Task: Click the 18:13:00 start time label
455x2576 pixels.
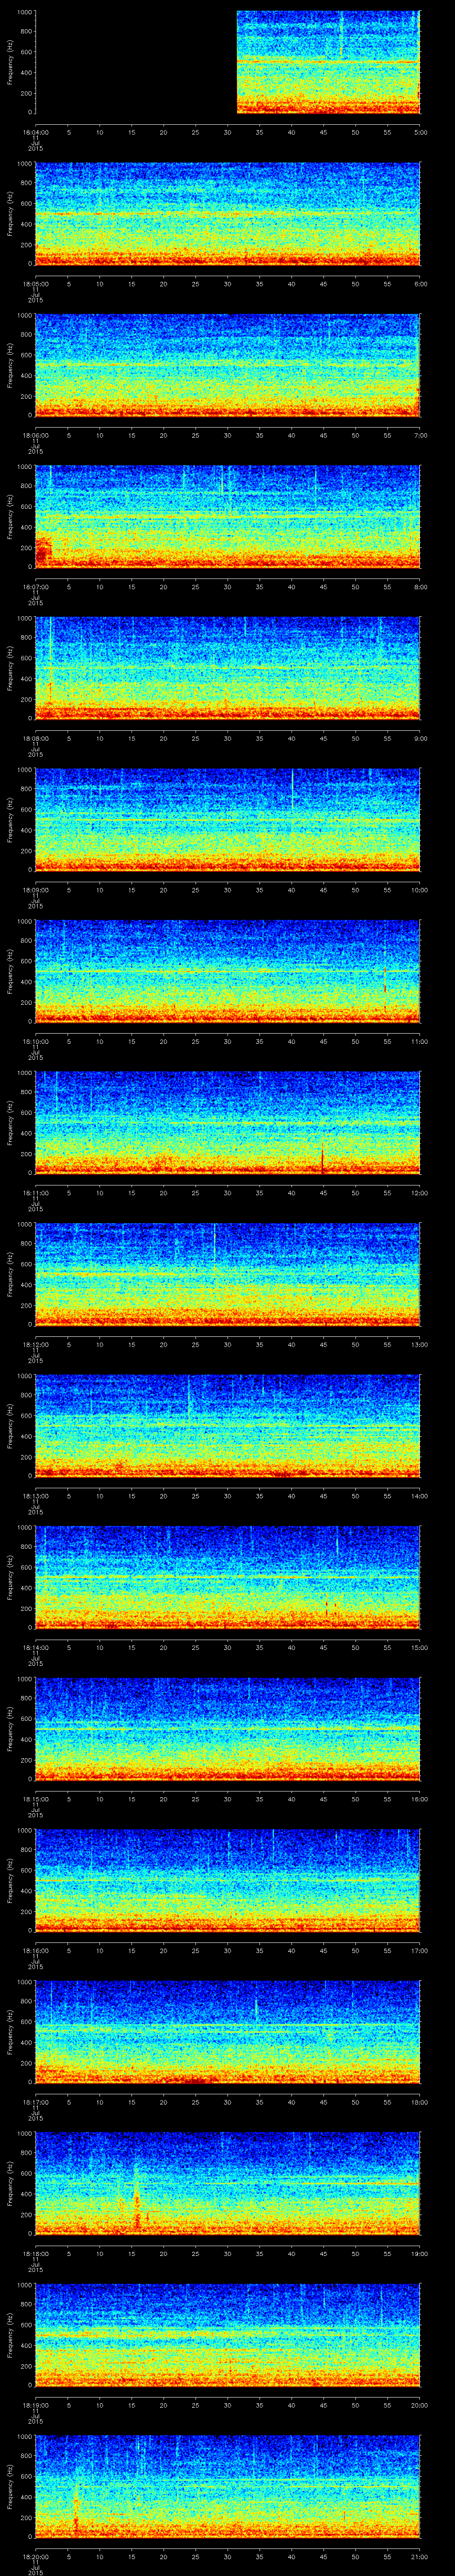Action: [x=35, y=1496]
